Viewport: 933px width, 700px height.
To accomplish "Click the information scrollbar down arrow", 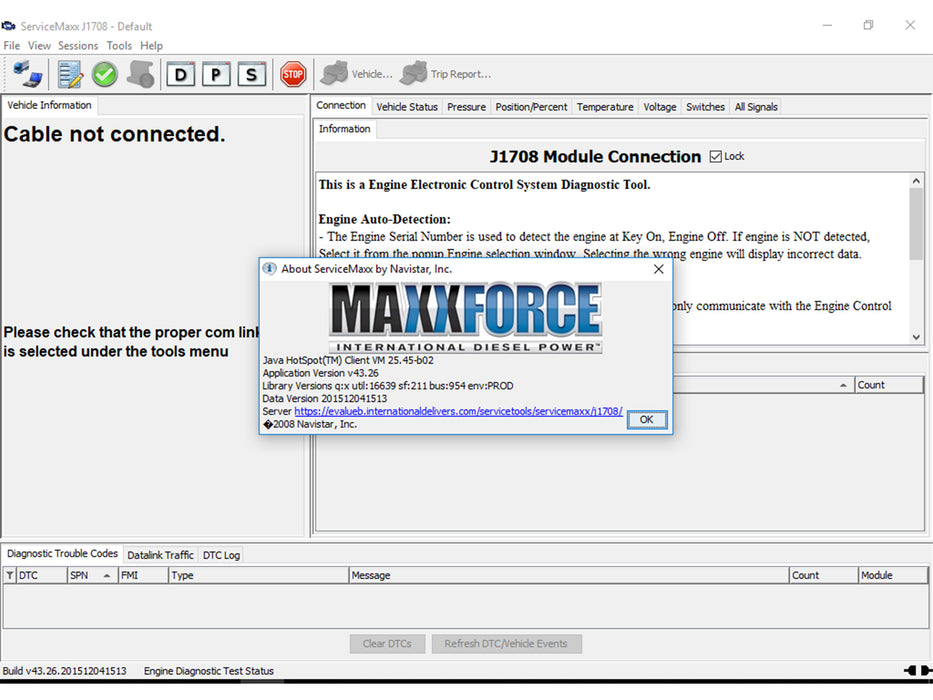I will point(916,337).
